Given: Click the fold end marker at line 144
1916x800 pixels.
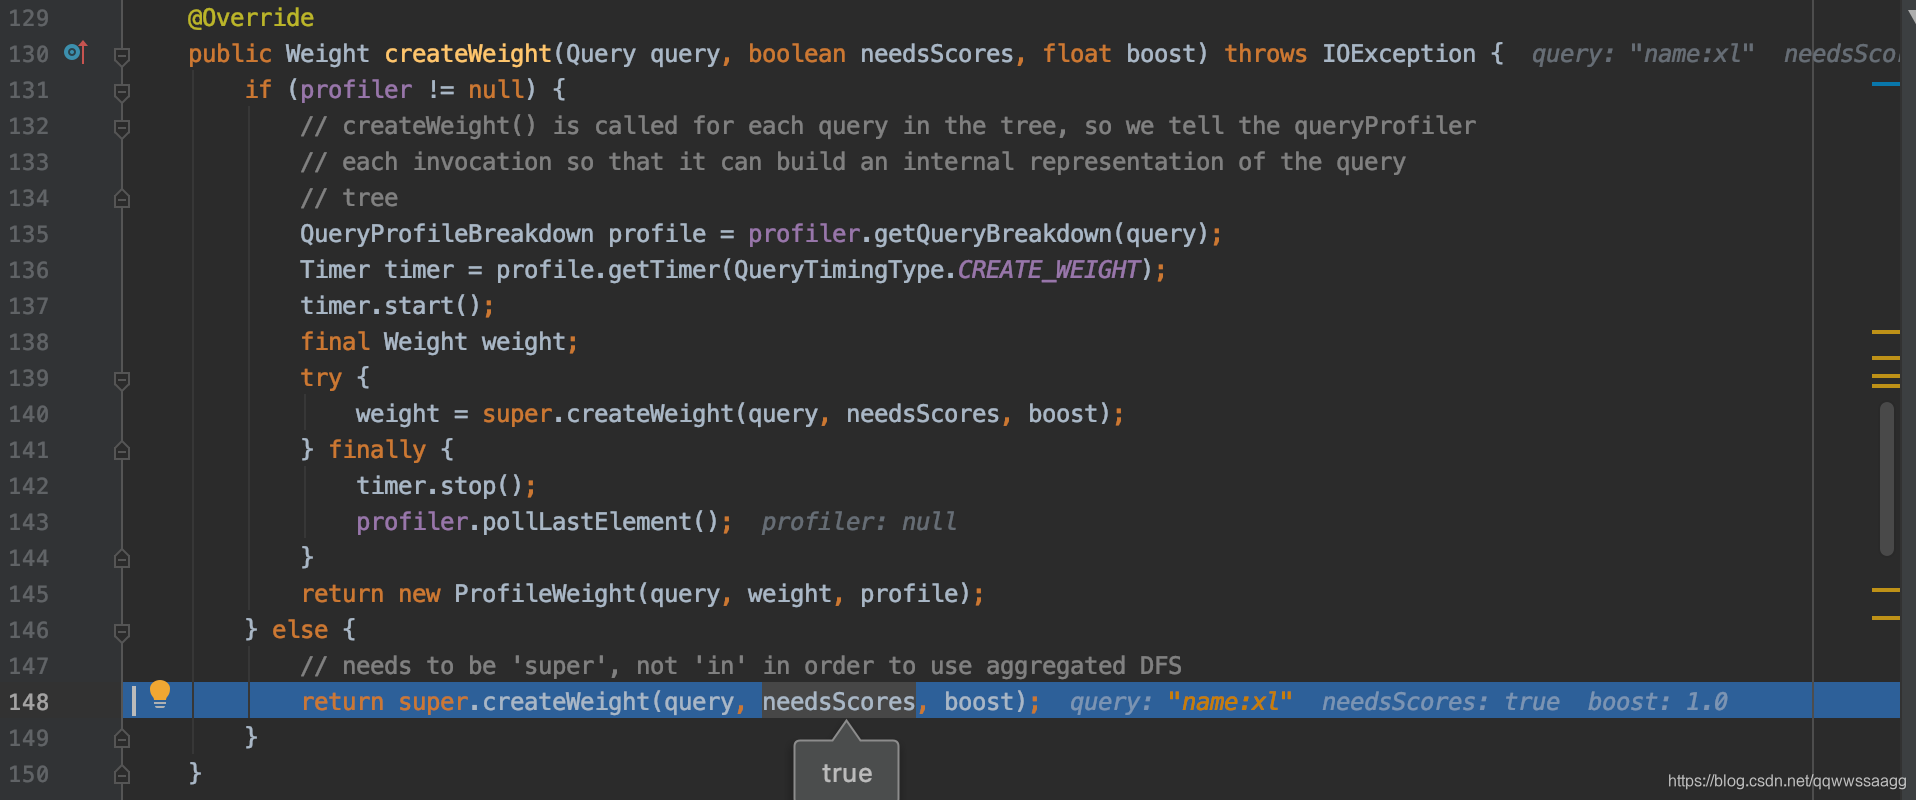Looking at the screenshot, I should coord(122,559).
